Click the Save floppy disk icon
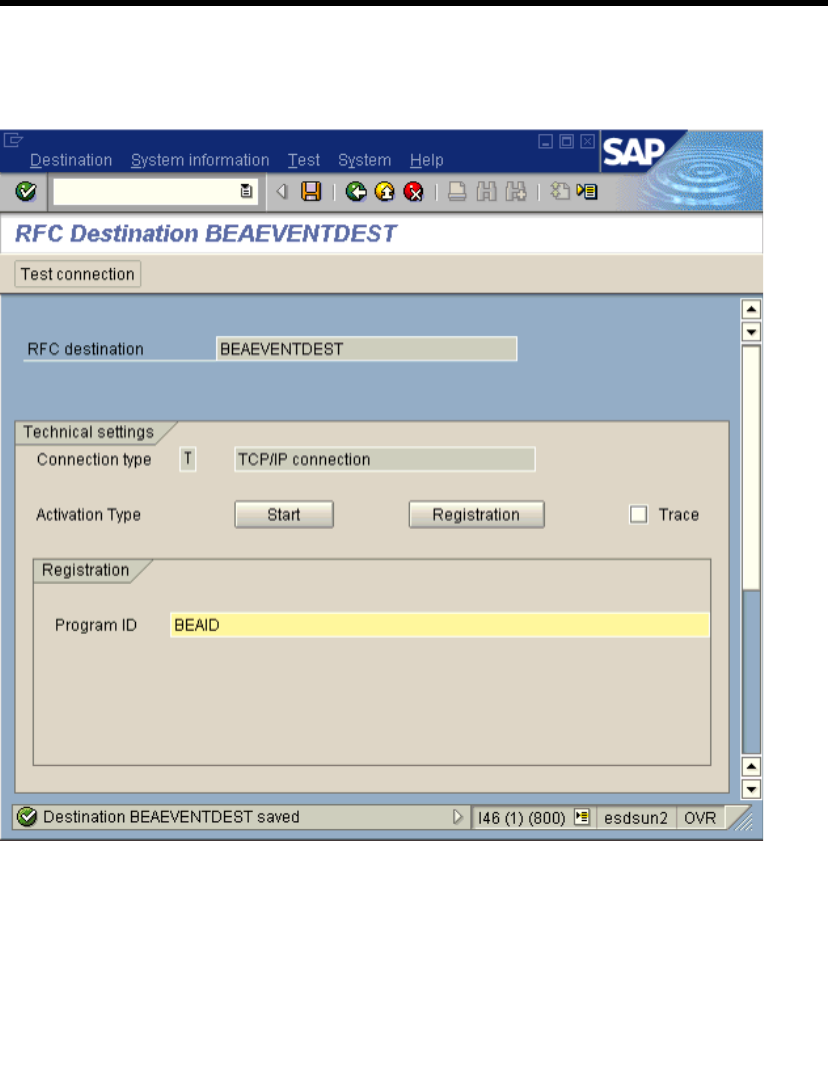 [x=311, y=192]
